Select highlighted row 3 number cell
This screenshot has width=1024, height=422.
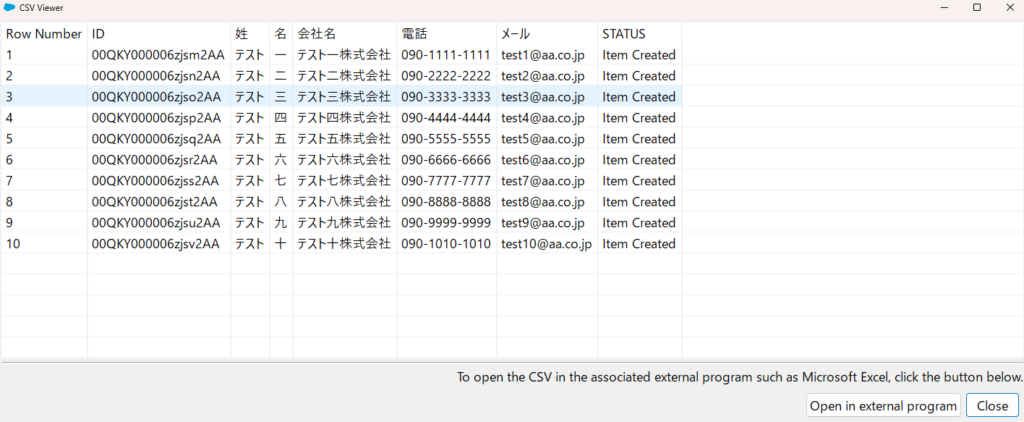click(44, 97)
